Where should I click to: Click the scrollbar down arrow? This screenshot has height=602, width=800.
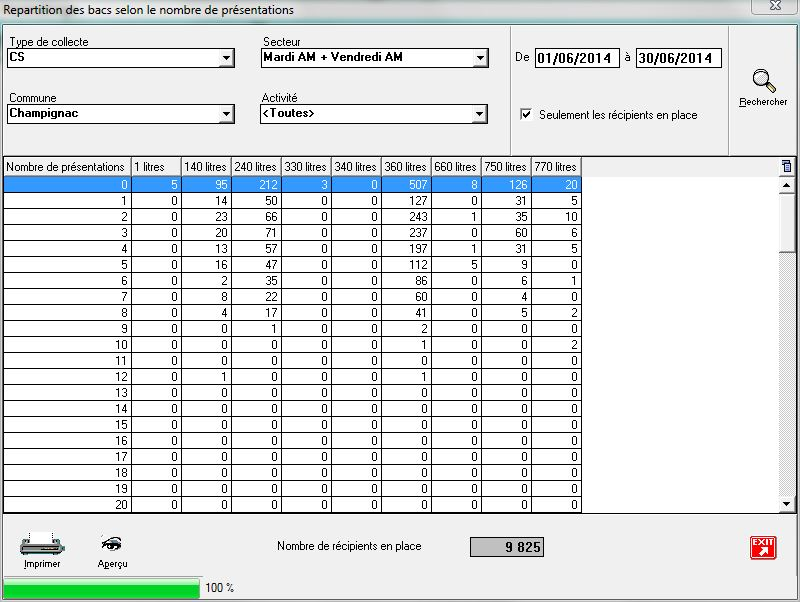pyautogui.click(x=787, y=504)
